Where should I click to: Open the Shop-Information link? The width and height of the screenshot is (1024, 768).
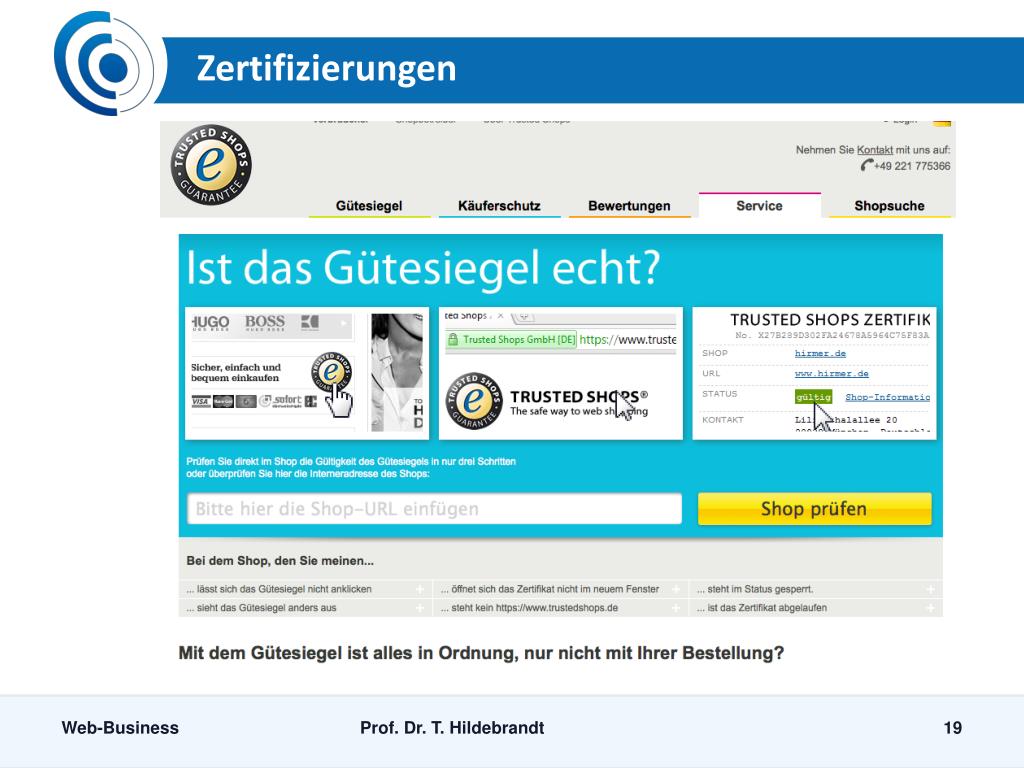coord(888,397)
